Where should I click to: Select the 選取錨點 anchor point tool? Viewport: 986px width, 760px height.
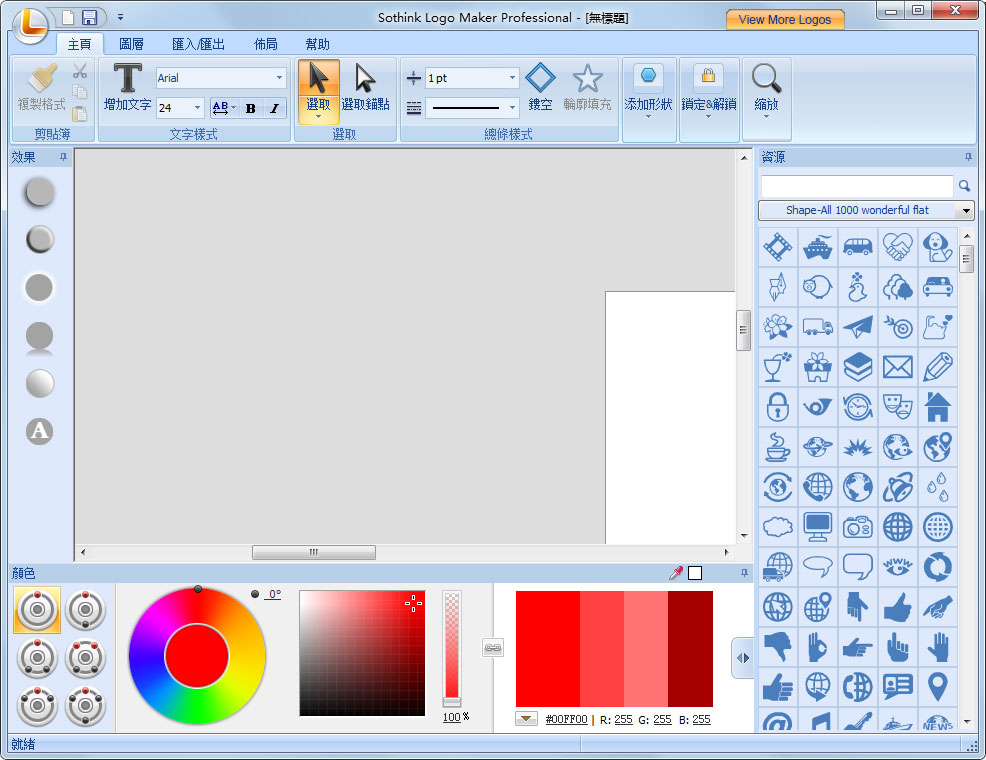pos(365,86)
